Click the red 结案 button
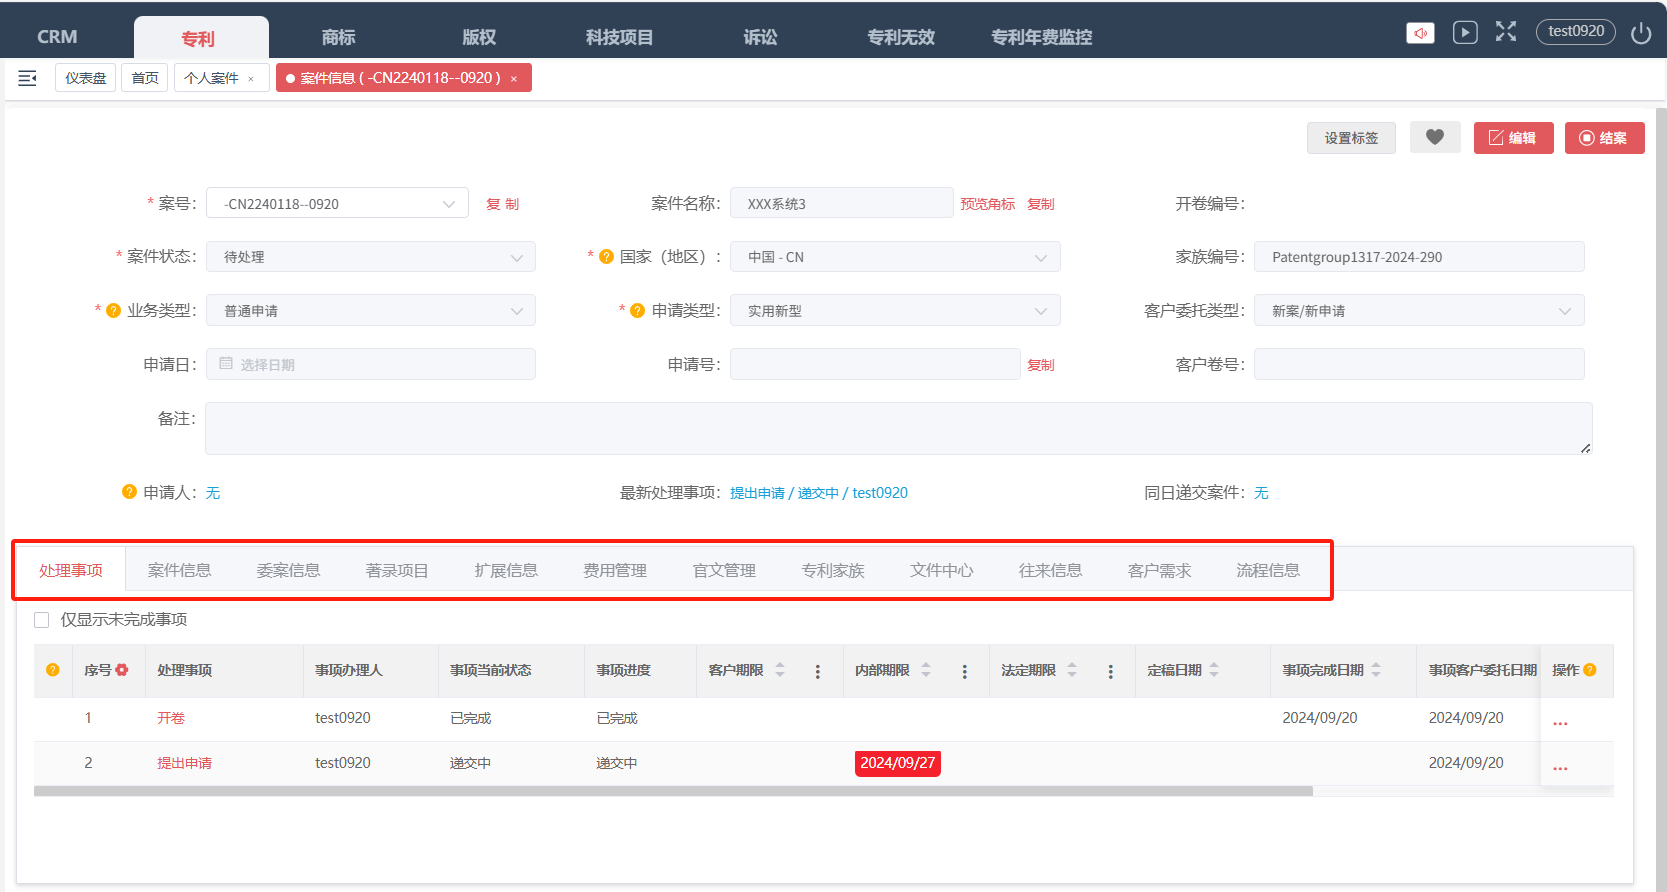Viewport: 1667px width, 892px height. (x=1604, y=138)
